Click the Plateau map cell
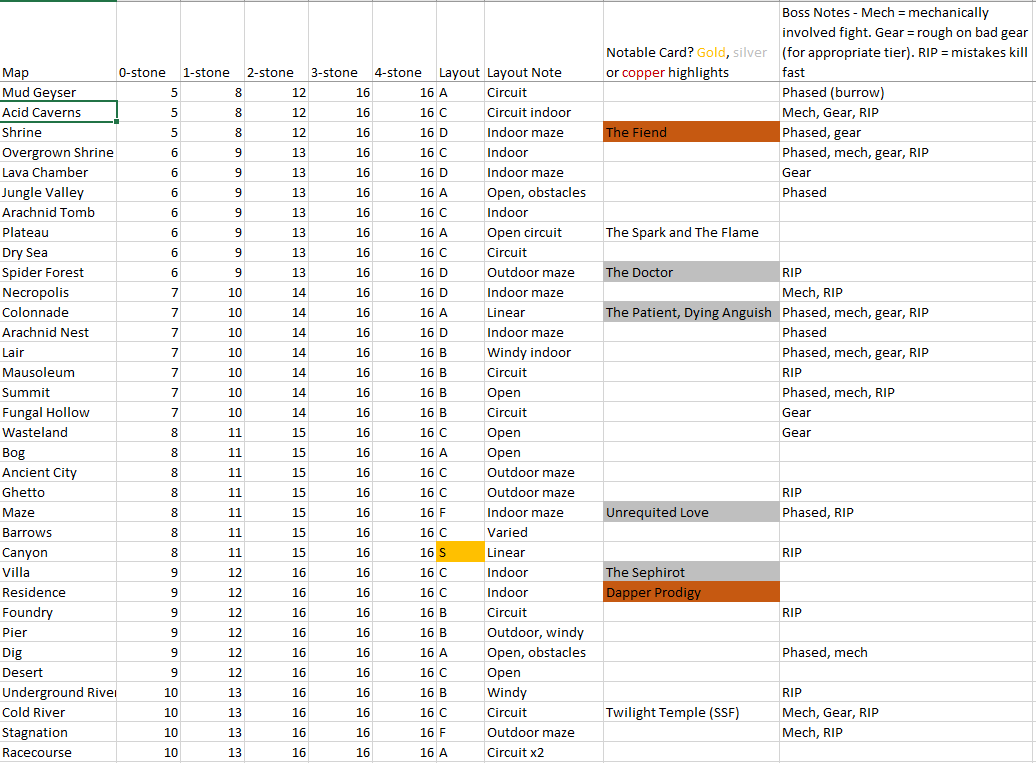The width and height of the screenshot is (1036, 763). click(x=58, y=233)
